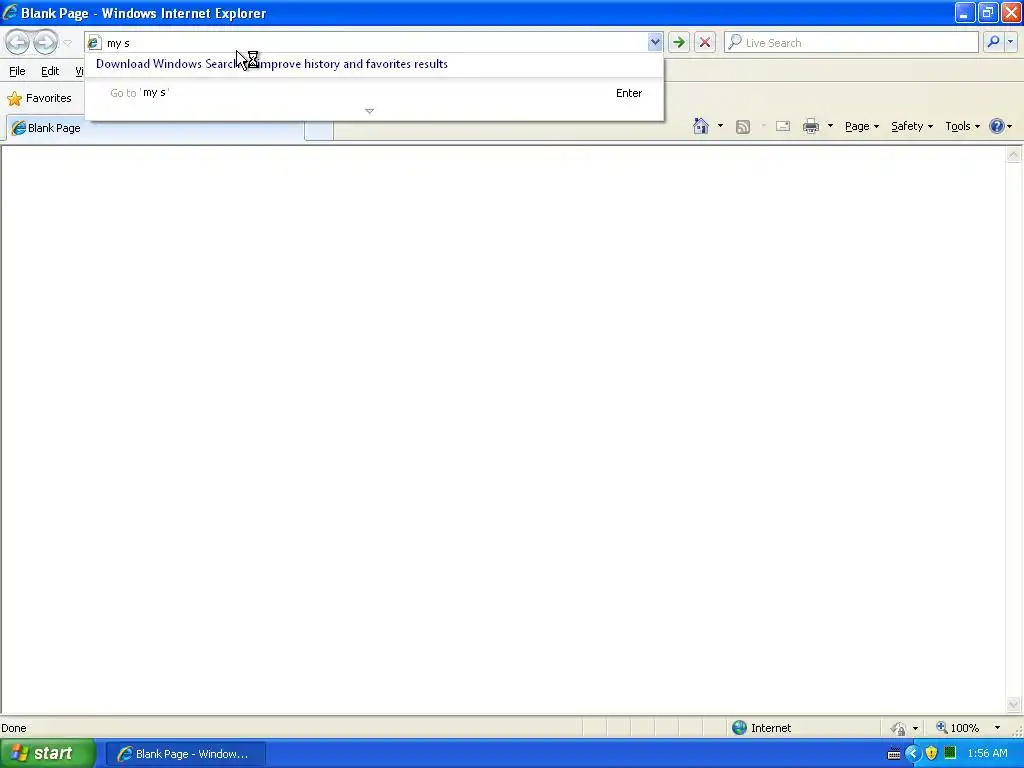Open the Print options dropdown arrow
1024x768 pixels.
[830, 126]
